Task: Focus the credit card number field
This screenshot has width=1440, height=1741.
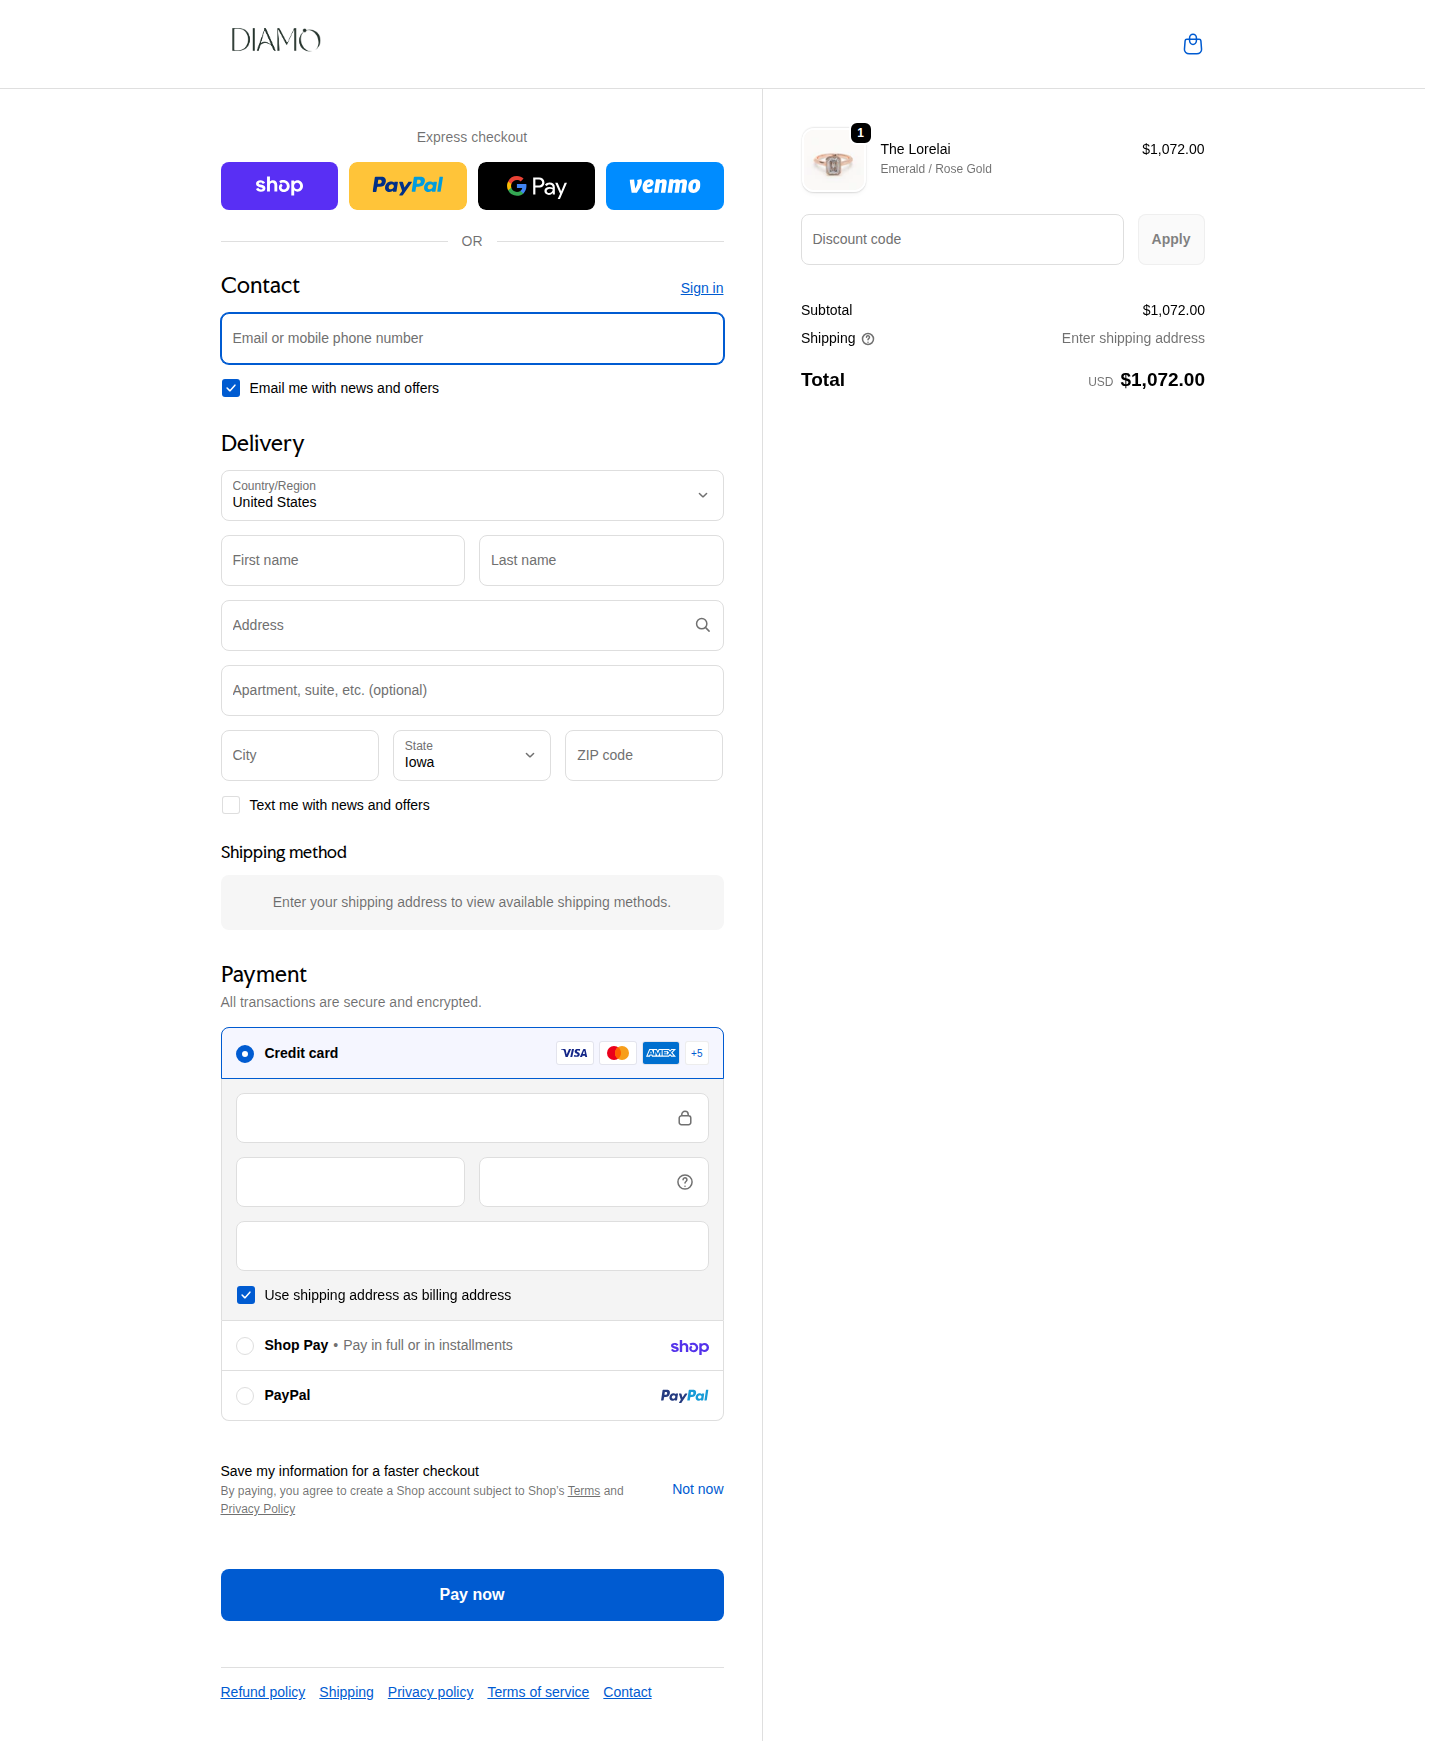Action: tap(472, 1118)
